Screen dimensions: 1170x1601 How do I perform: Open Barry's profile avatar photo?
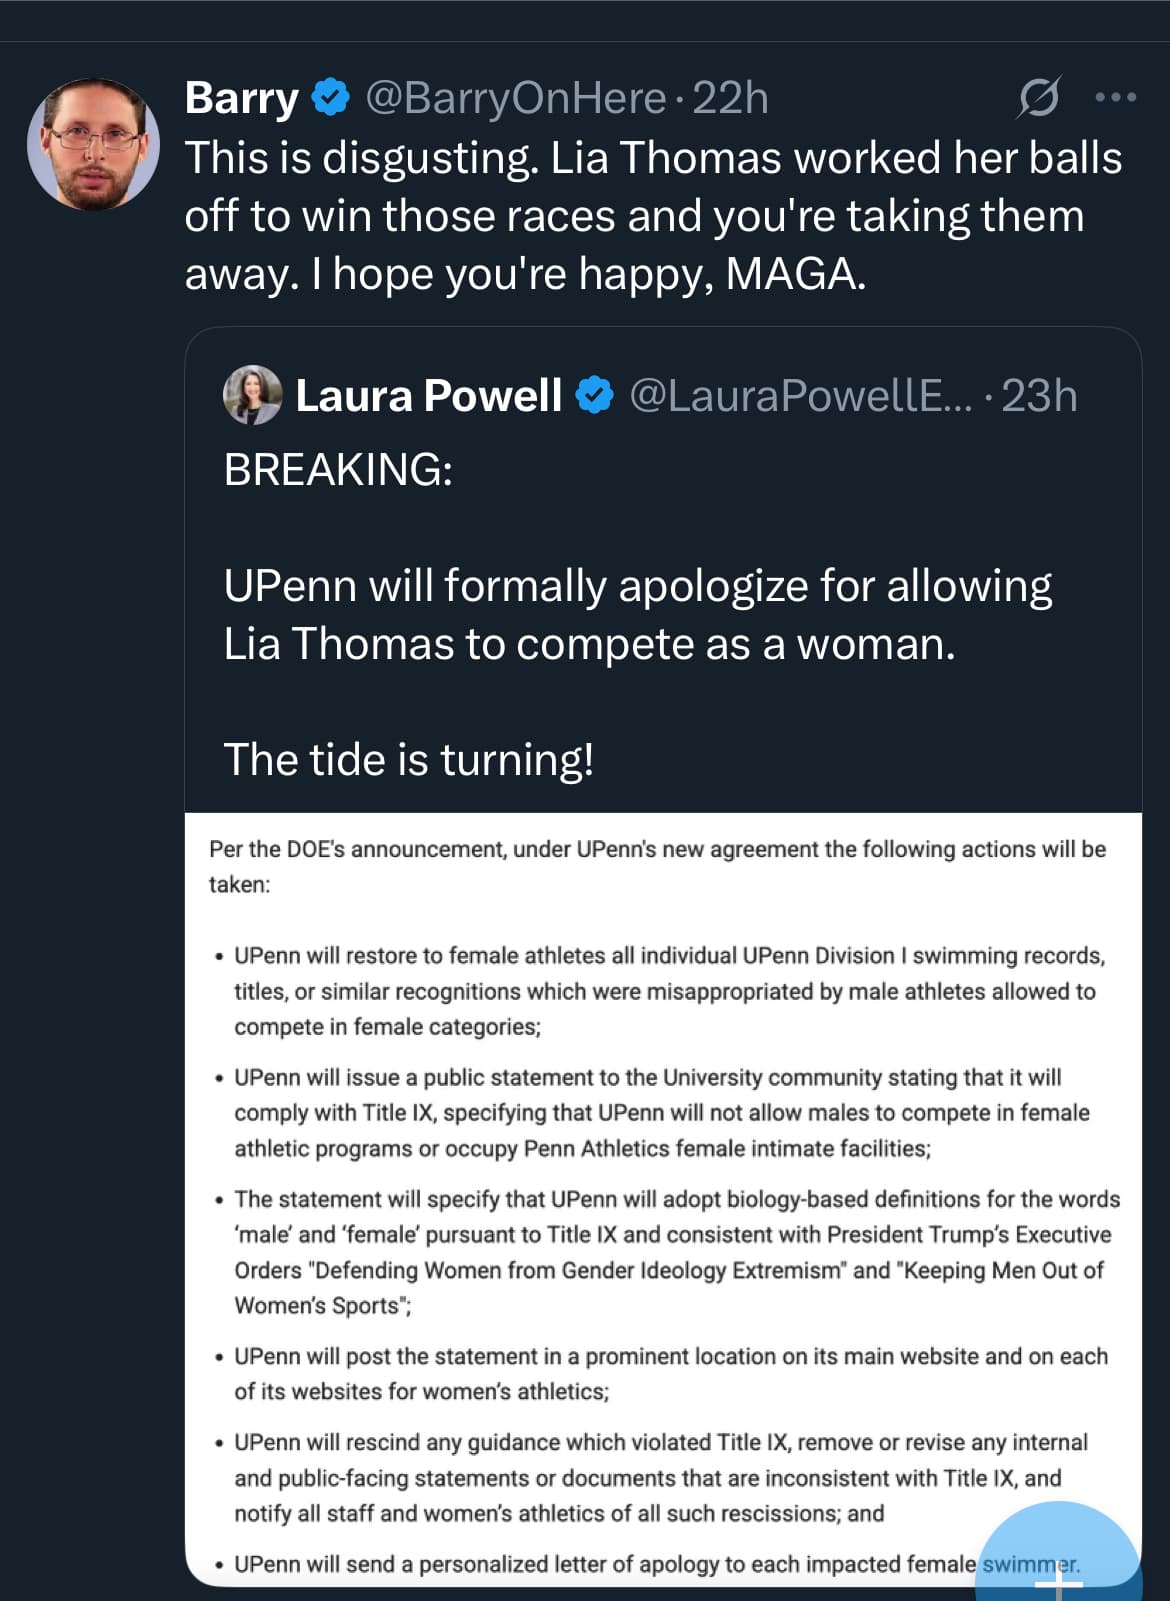[x=93, y=144]
